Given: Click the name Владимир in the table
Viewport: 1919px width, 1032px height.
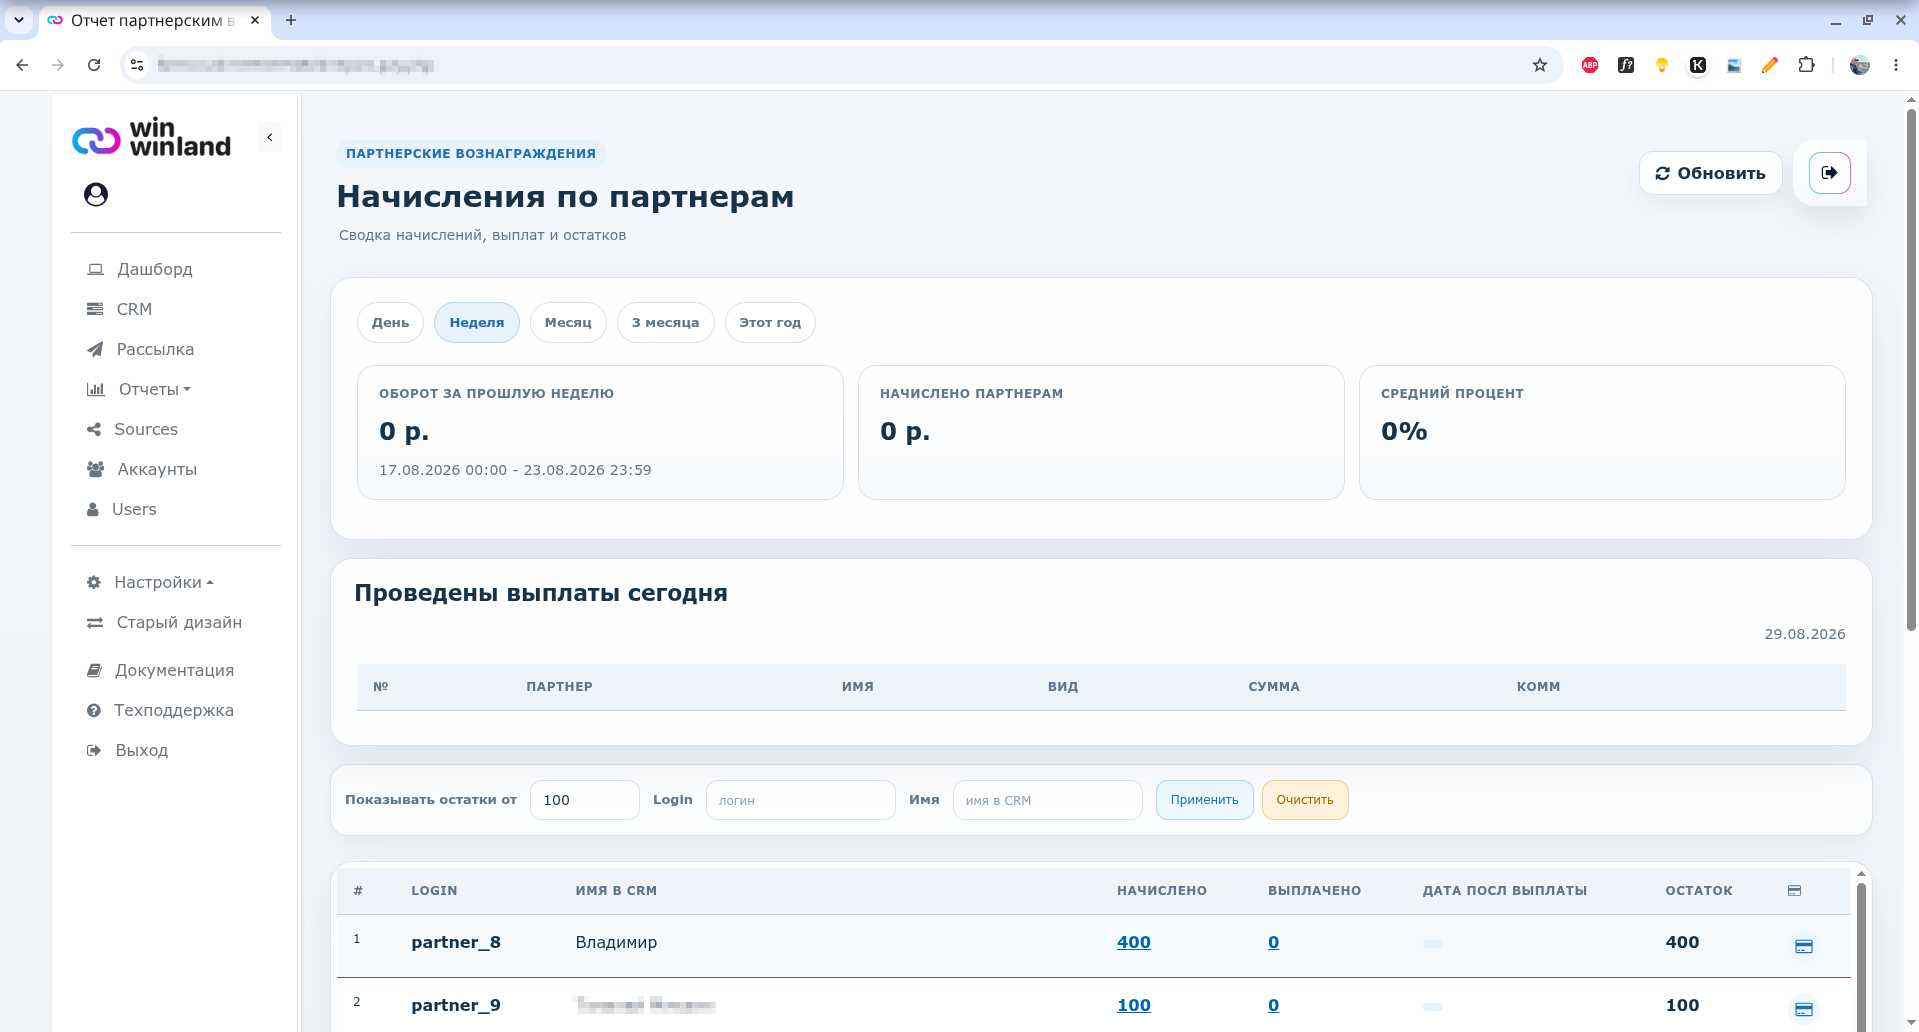Looking at the screenshot, I should (616, 942).
